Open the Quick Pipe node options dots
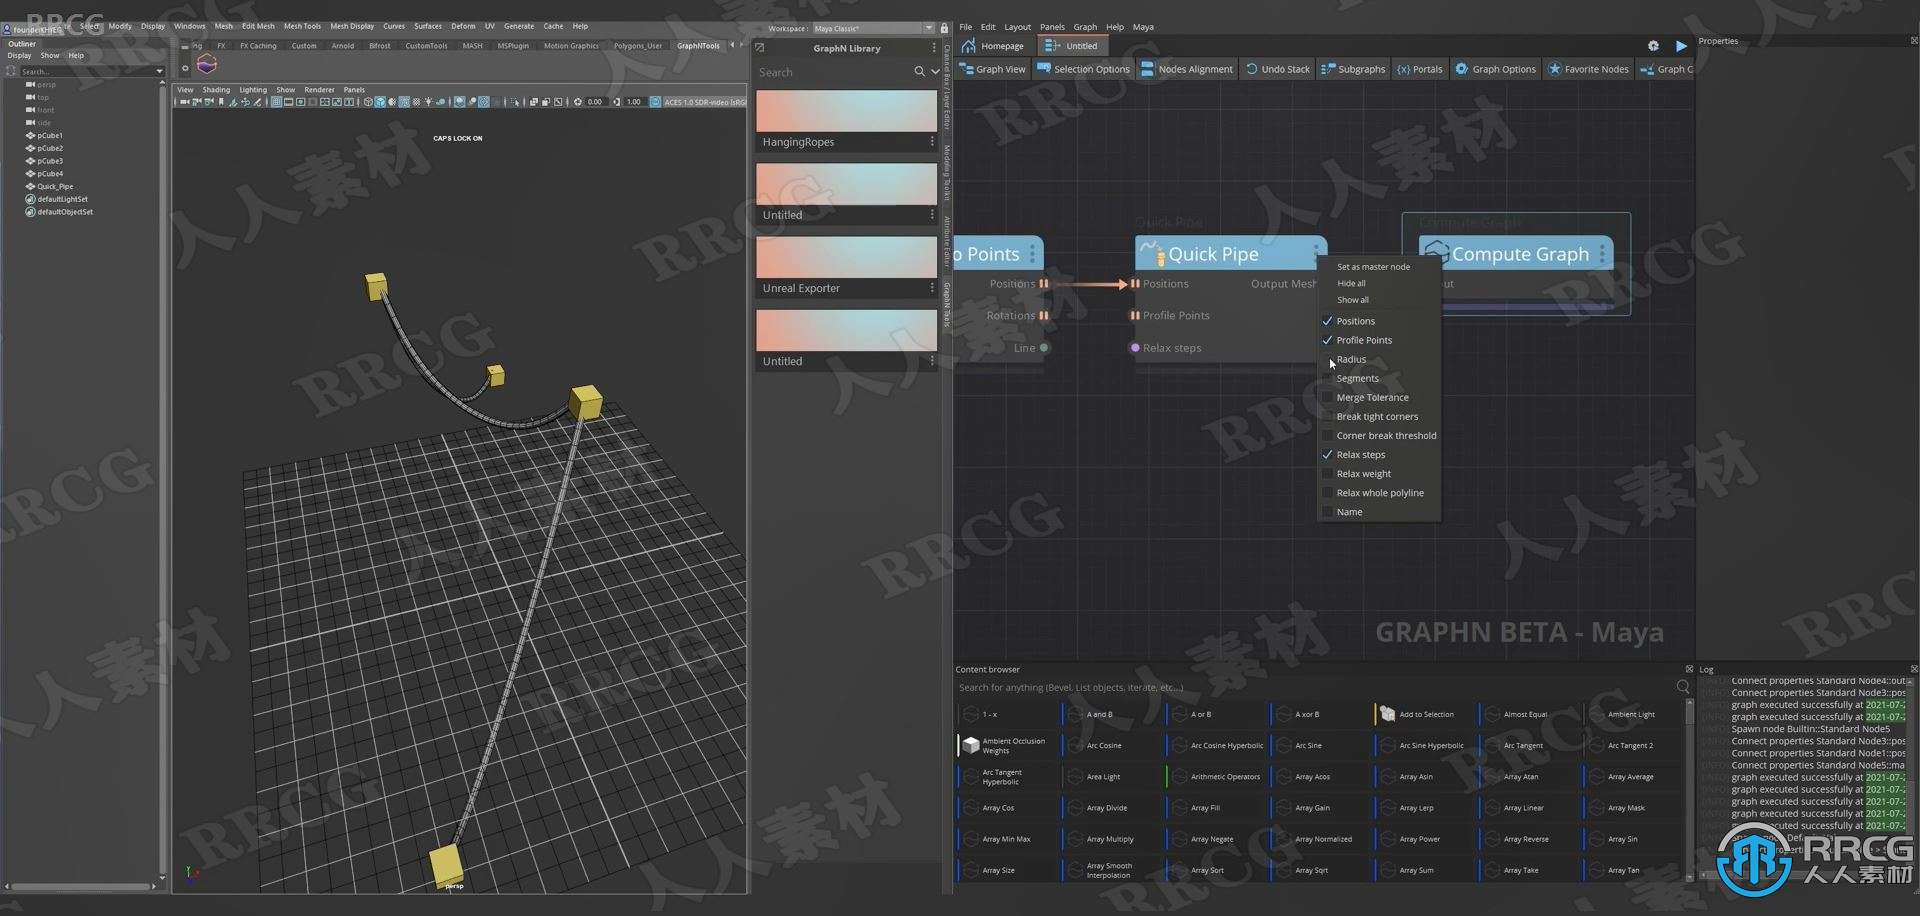The height and width of the screenshot is (916, 1920). tap(1316, 254)
